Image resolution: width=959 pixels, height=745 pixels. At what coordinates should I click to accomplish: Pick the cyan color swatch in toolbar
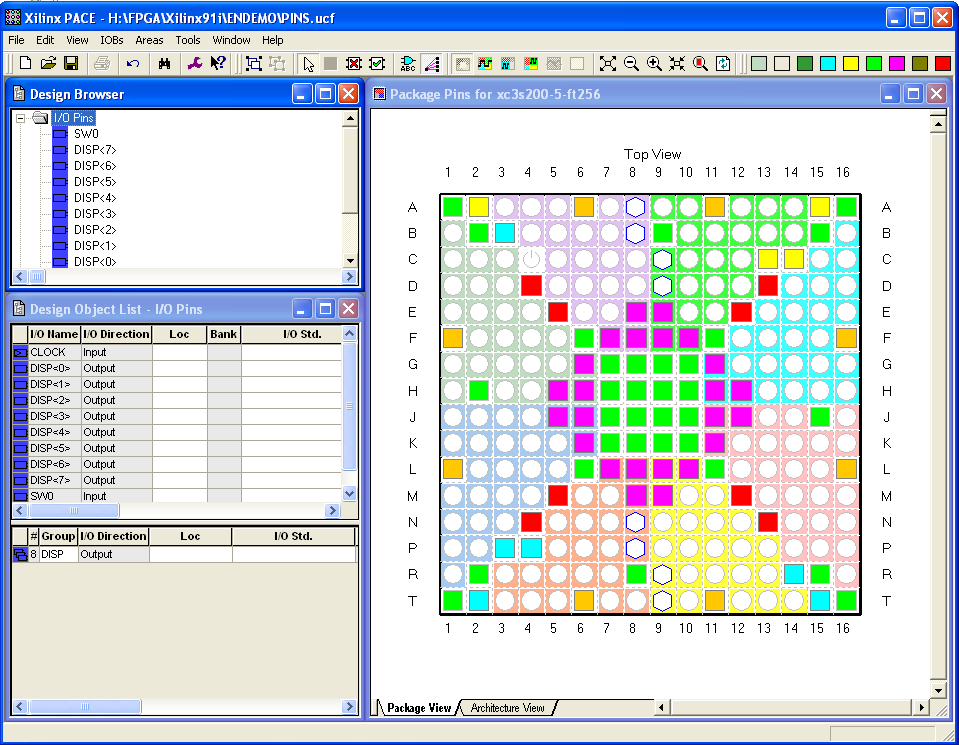click(x=828, y=63)
